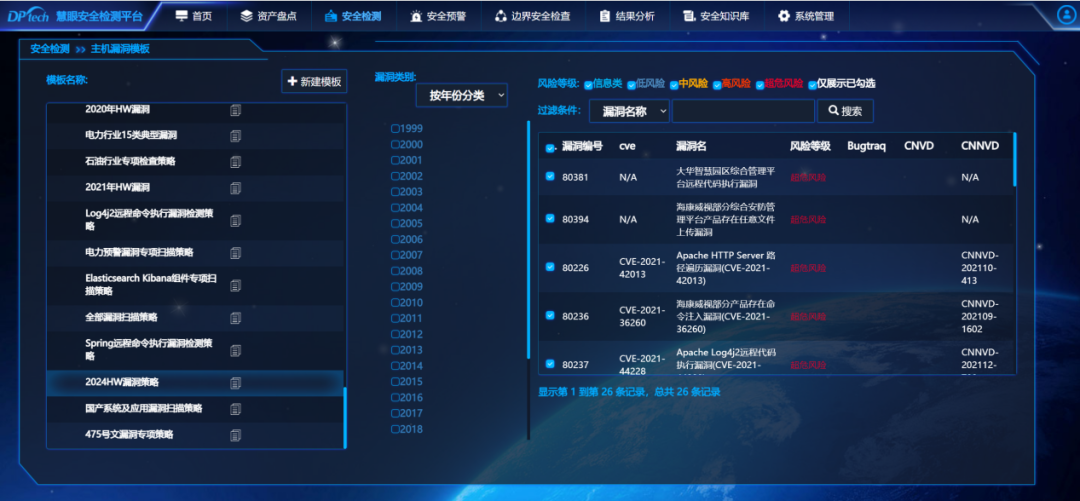The height and width of the screenshot is (501, 1080).
Task: Toggle the 仅展示已勾选 checkbox
Action: click(x=813, y=85)
